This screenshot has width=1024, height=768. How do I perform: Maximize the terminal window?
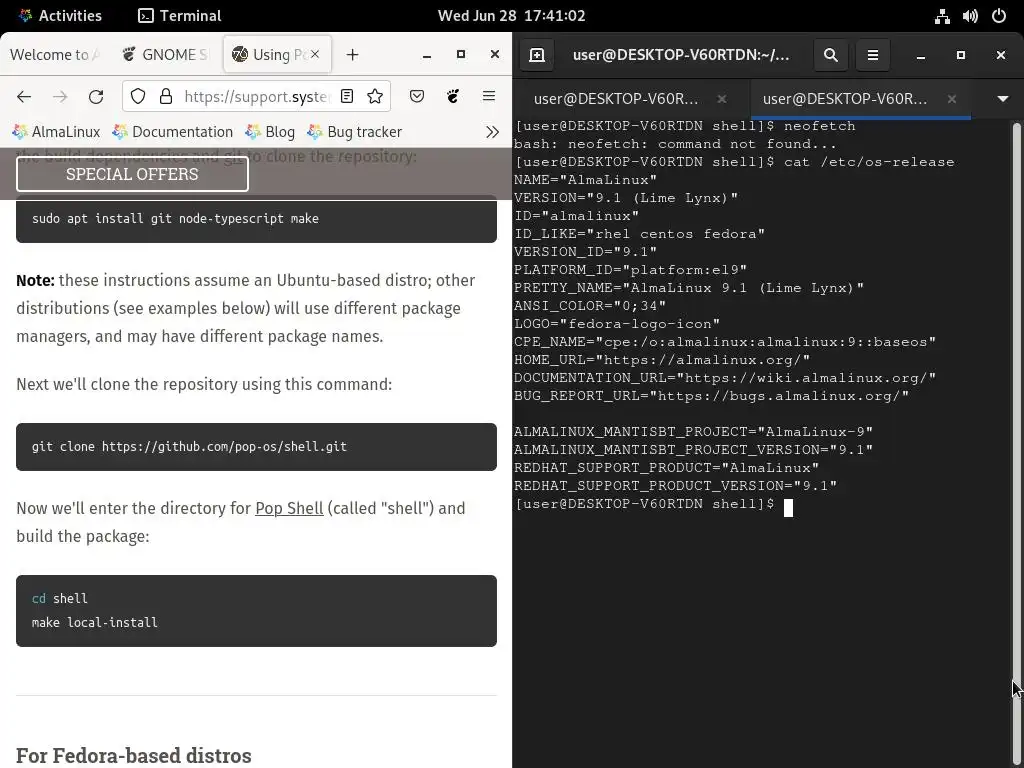[x=961, y=55]
